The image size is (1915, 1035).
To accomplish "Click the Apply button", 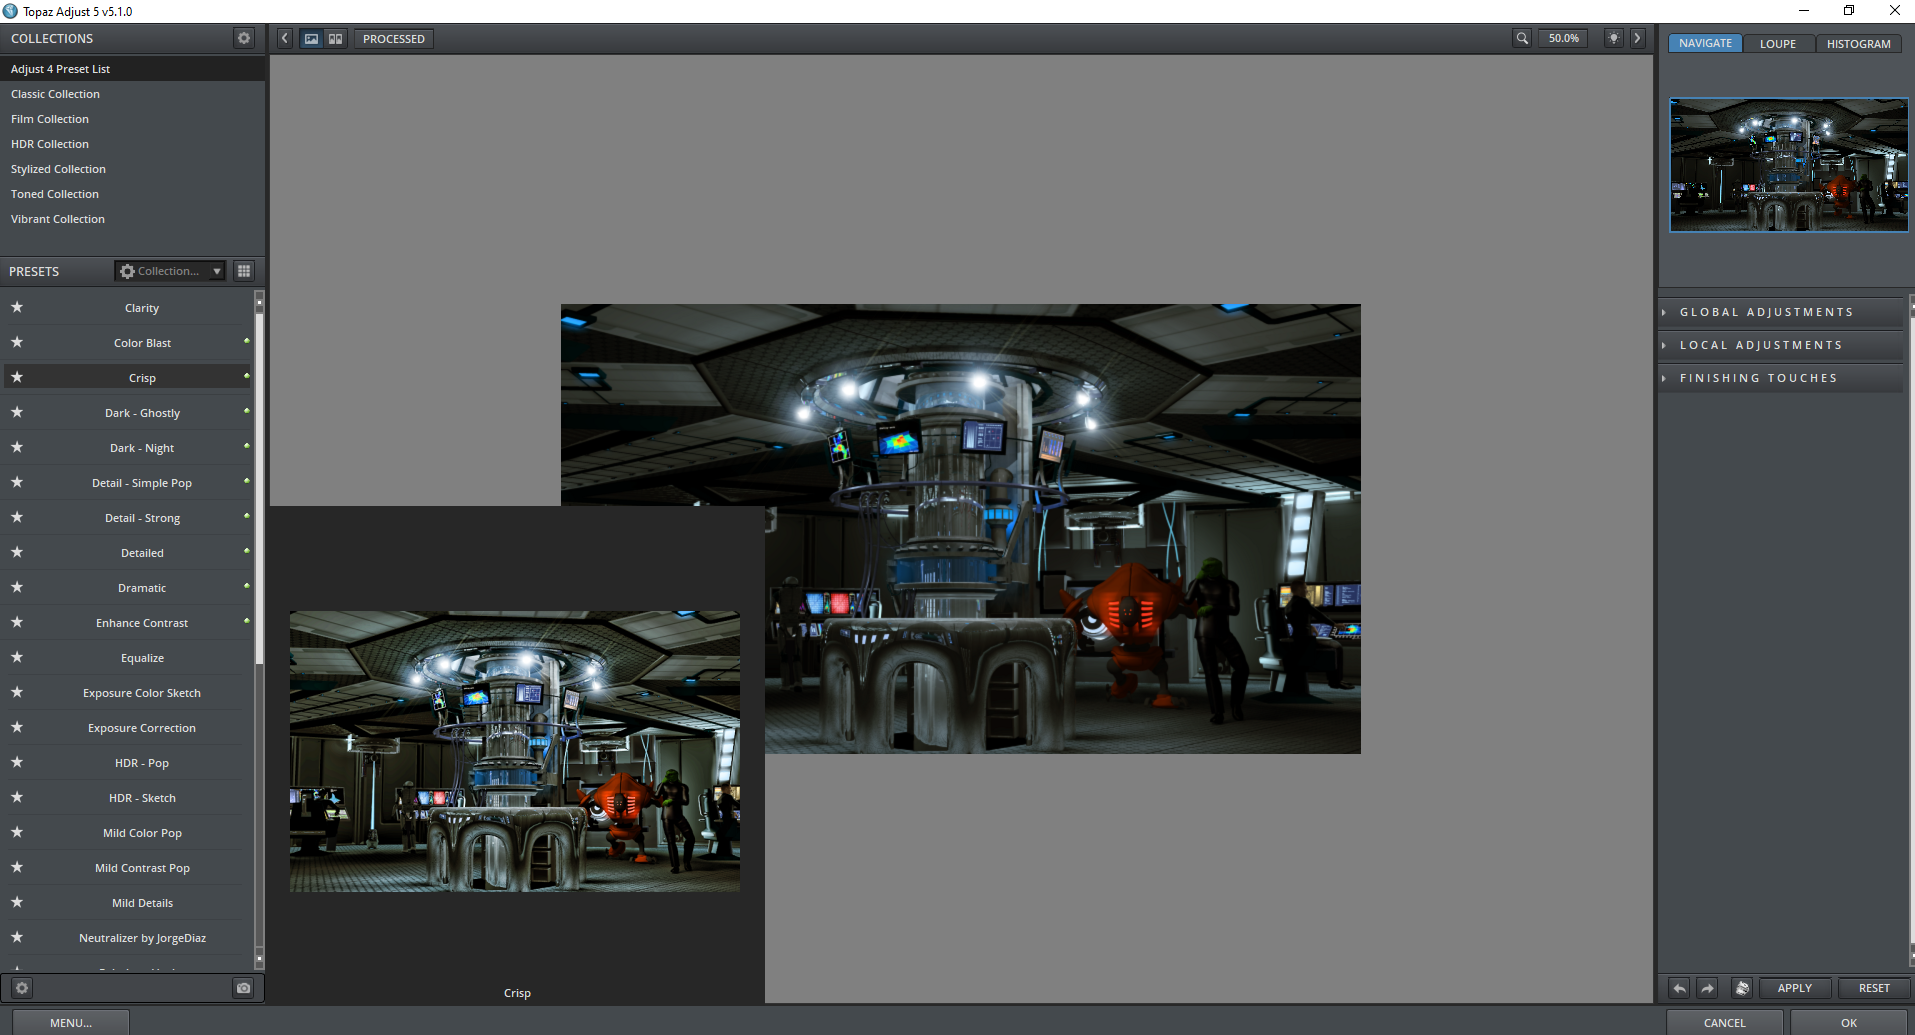I will (1795, 988).
